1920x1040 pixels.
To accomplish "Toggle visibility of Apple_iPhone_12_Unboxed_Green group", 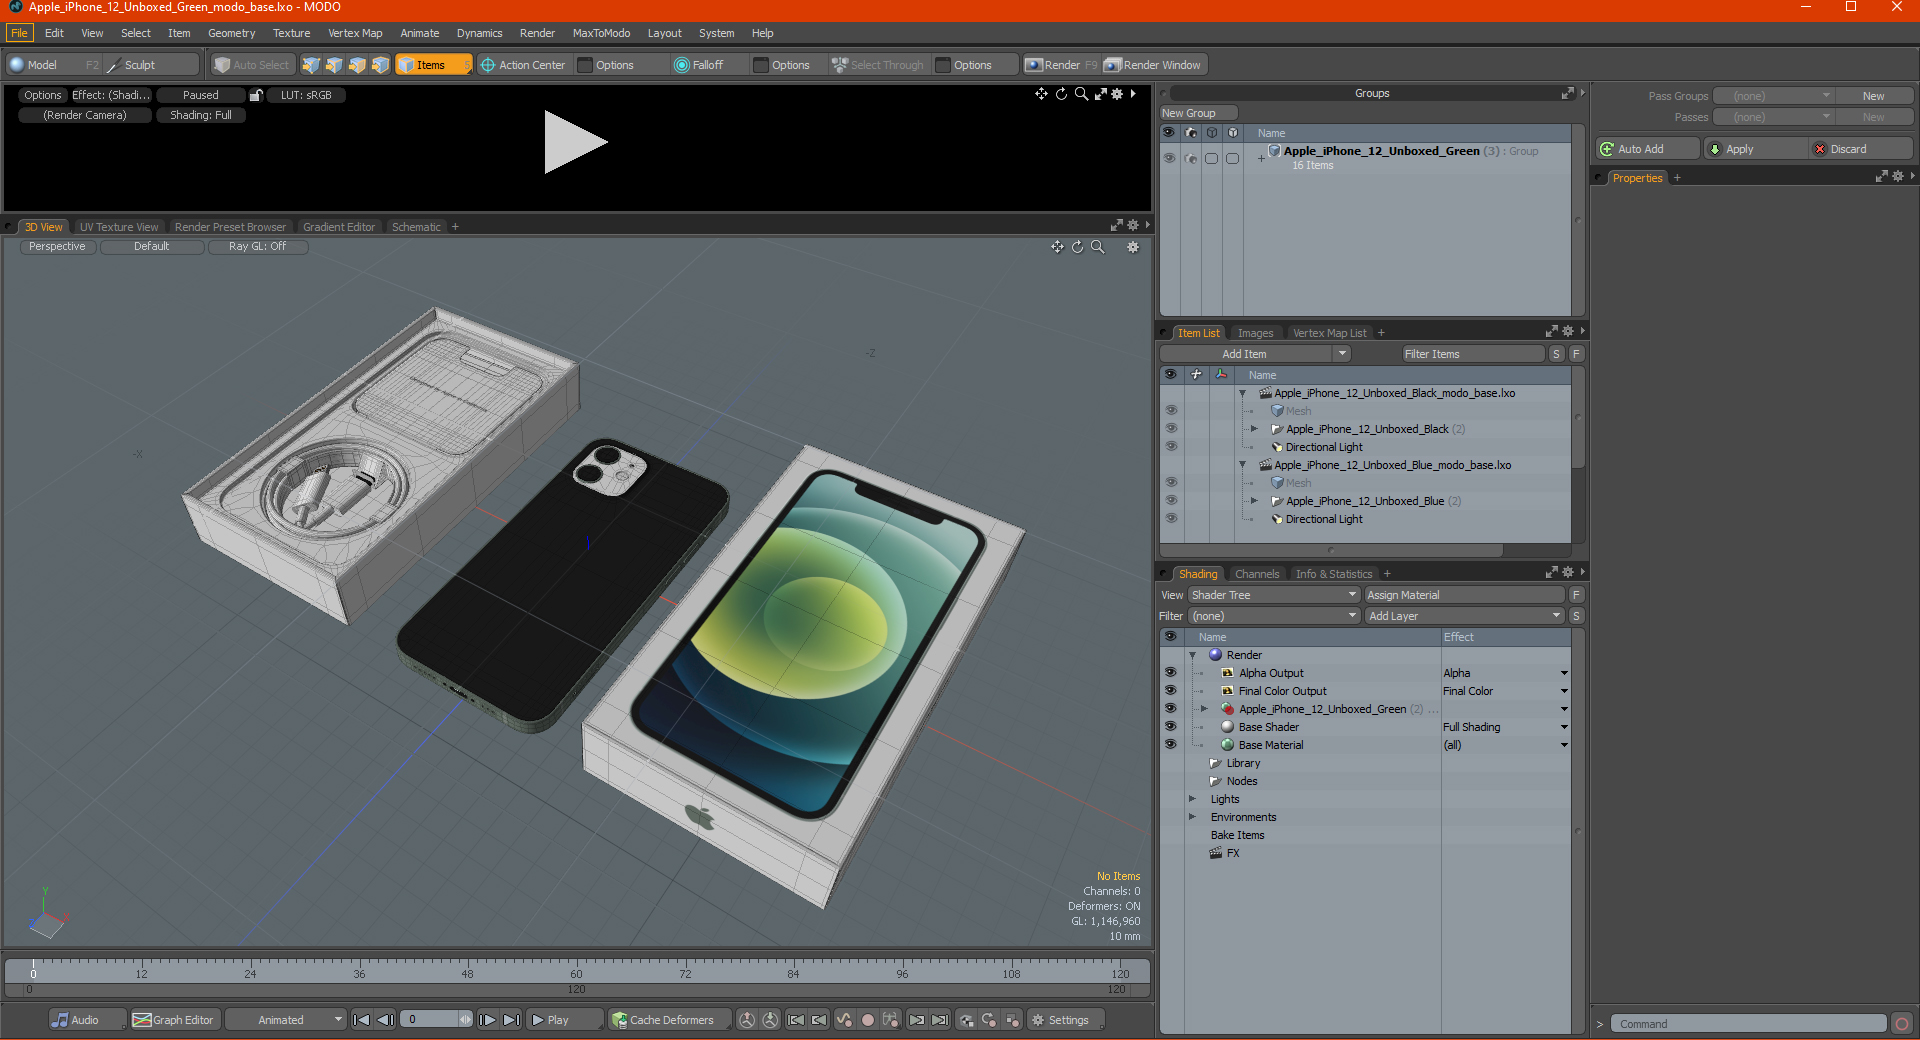I will [1169, 158].
